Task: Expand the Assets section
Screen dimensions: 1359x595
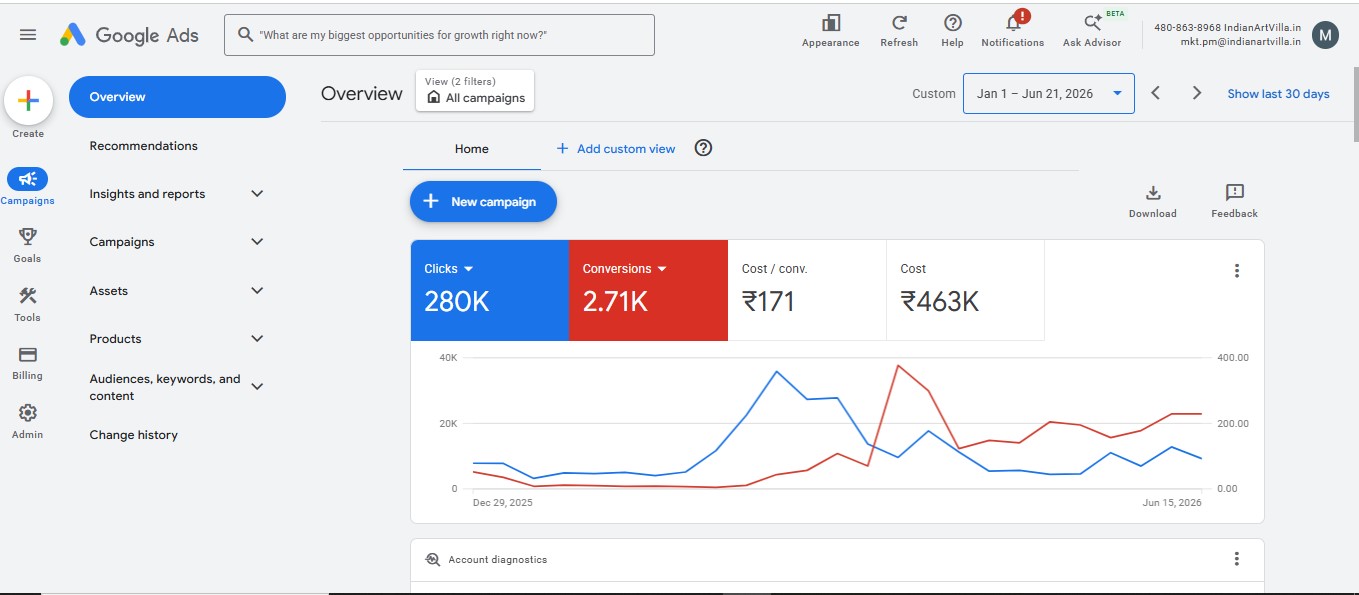Action: pyautogui.click(x=257, y=291)
